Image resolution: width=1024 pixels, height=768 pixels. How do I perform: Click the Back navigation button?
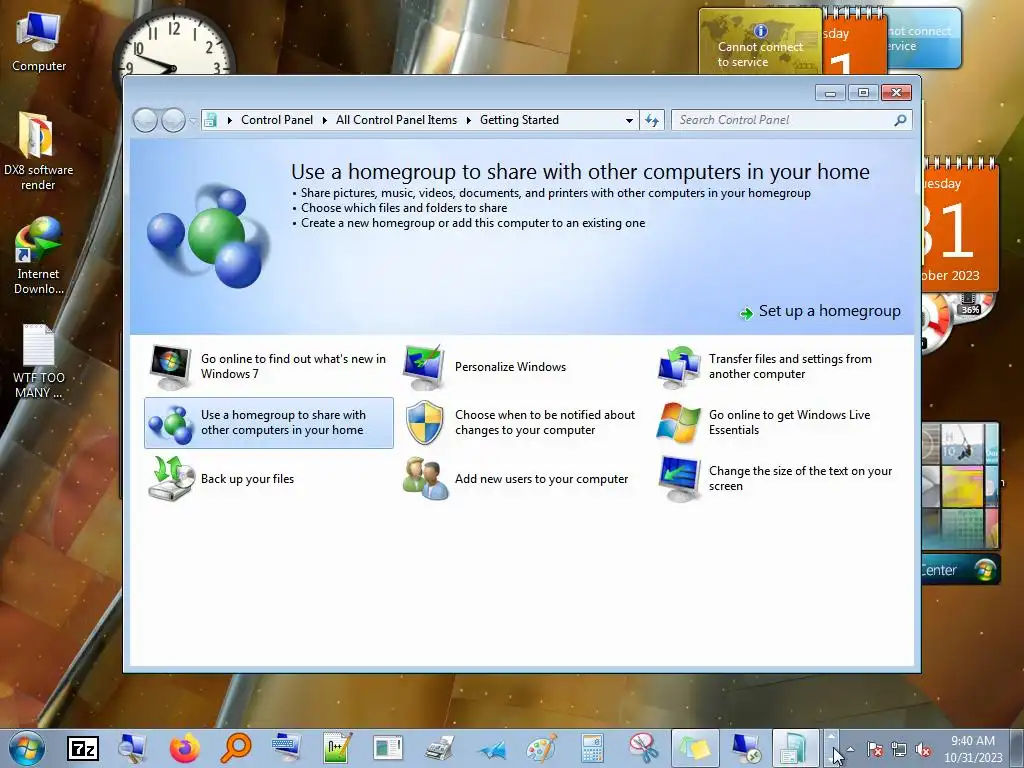[145, 120]
